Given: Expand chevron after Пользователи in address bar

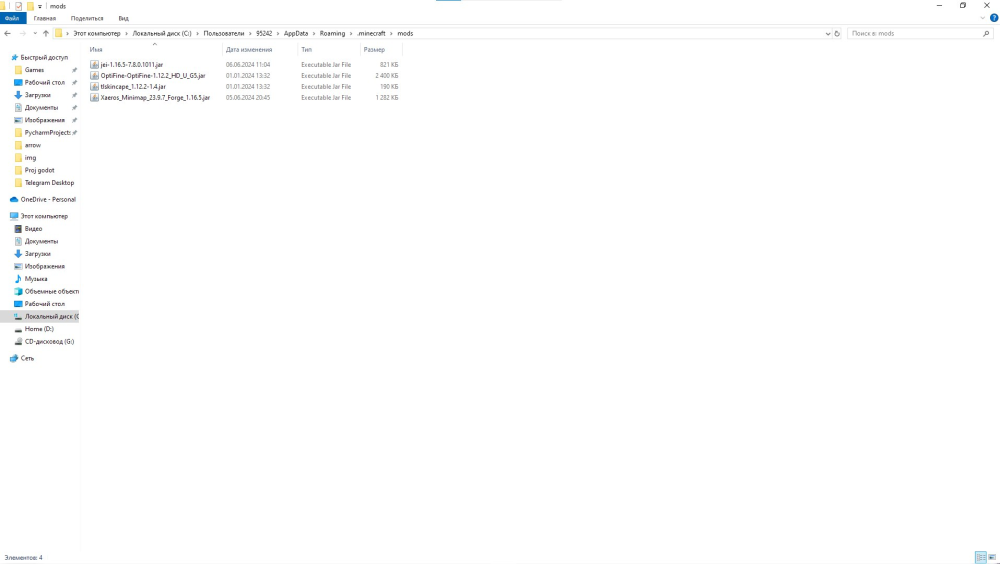Looking at the screenshot, I should 250,33.
